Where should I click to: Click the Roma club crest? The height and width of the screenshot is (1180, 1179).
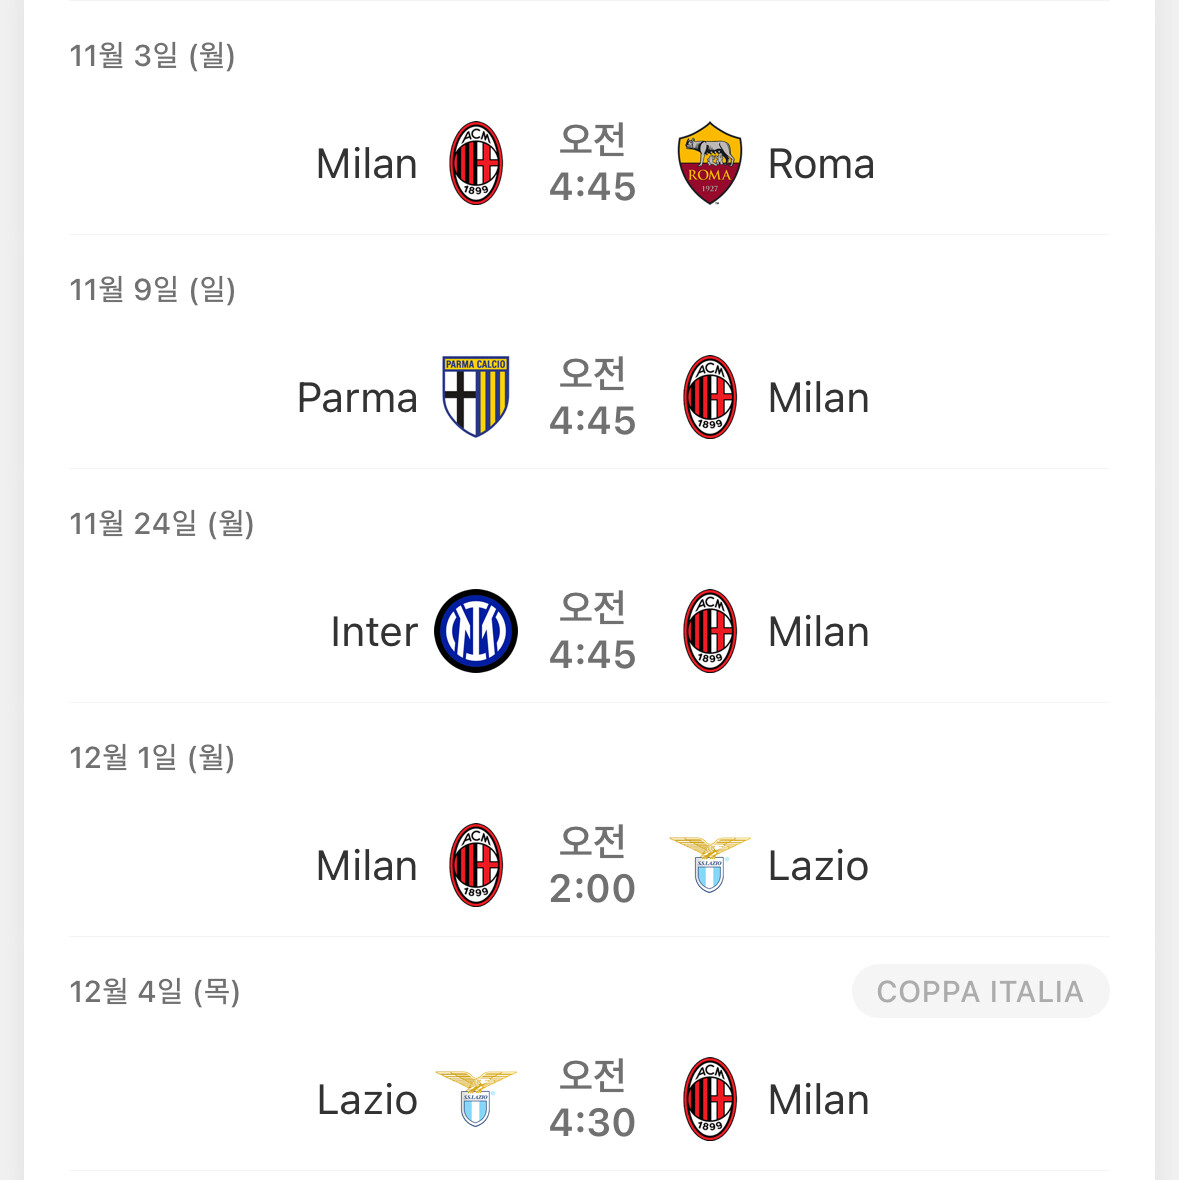709,163
